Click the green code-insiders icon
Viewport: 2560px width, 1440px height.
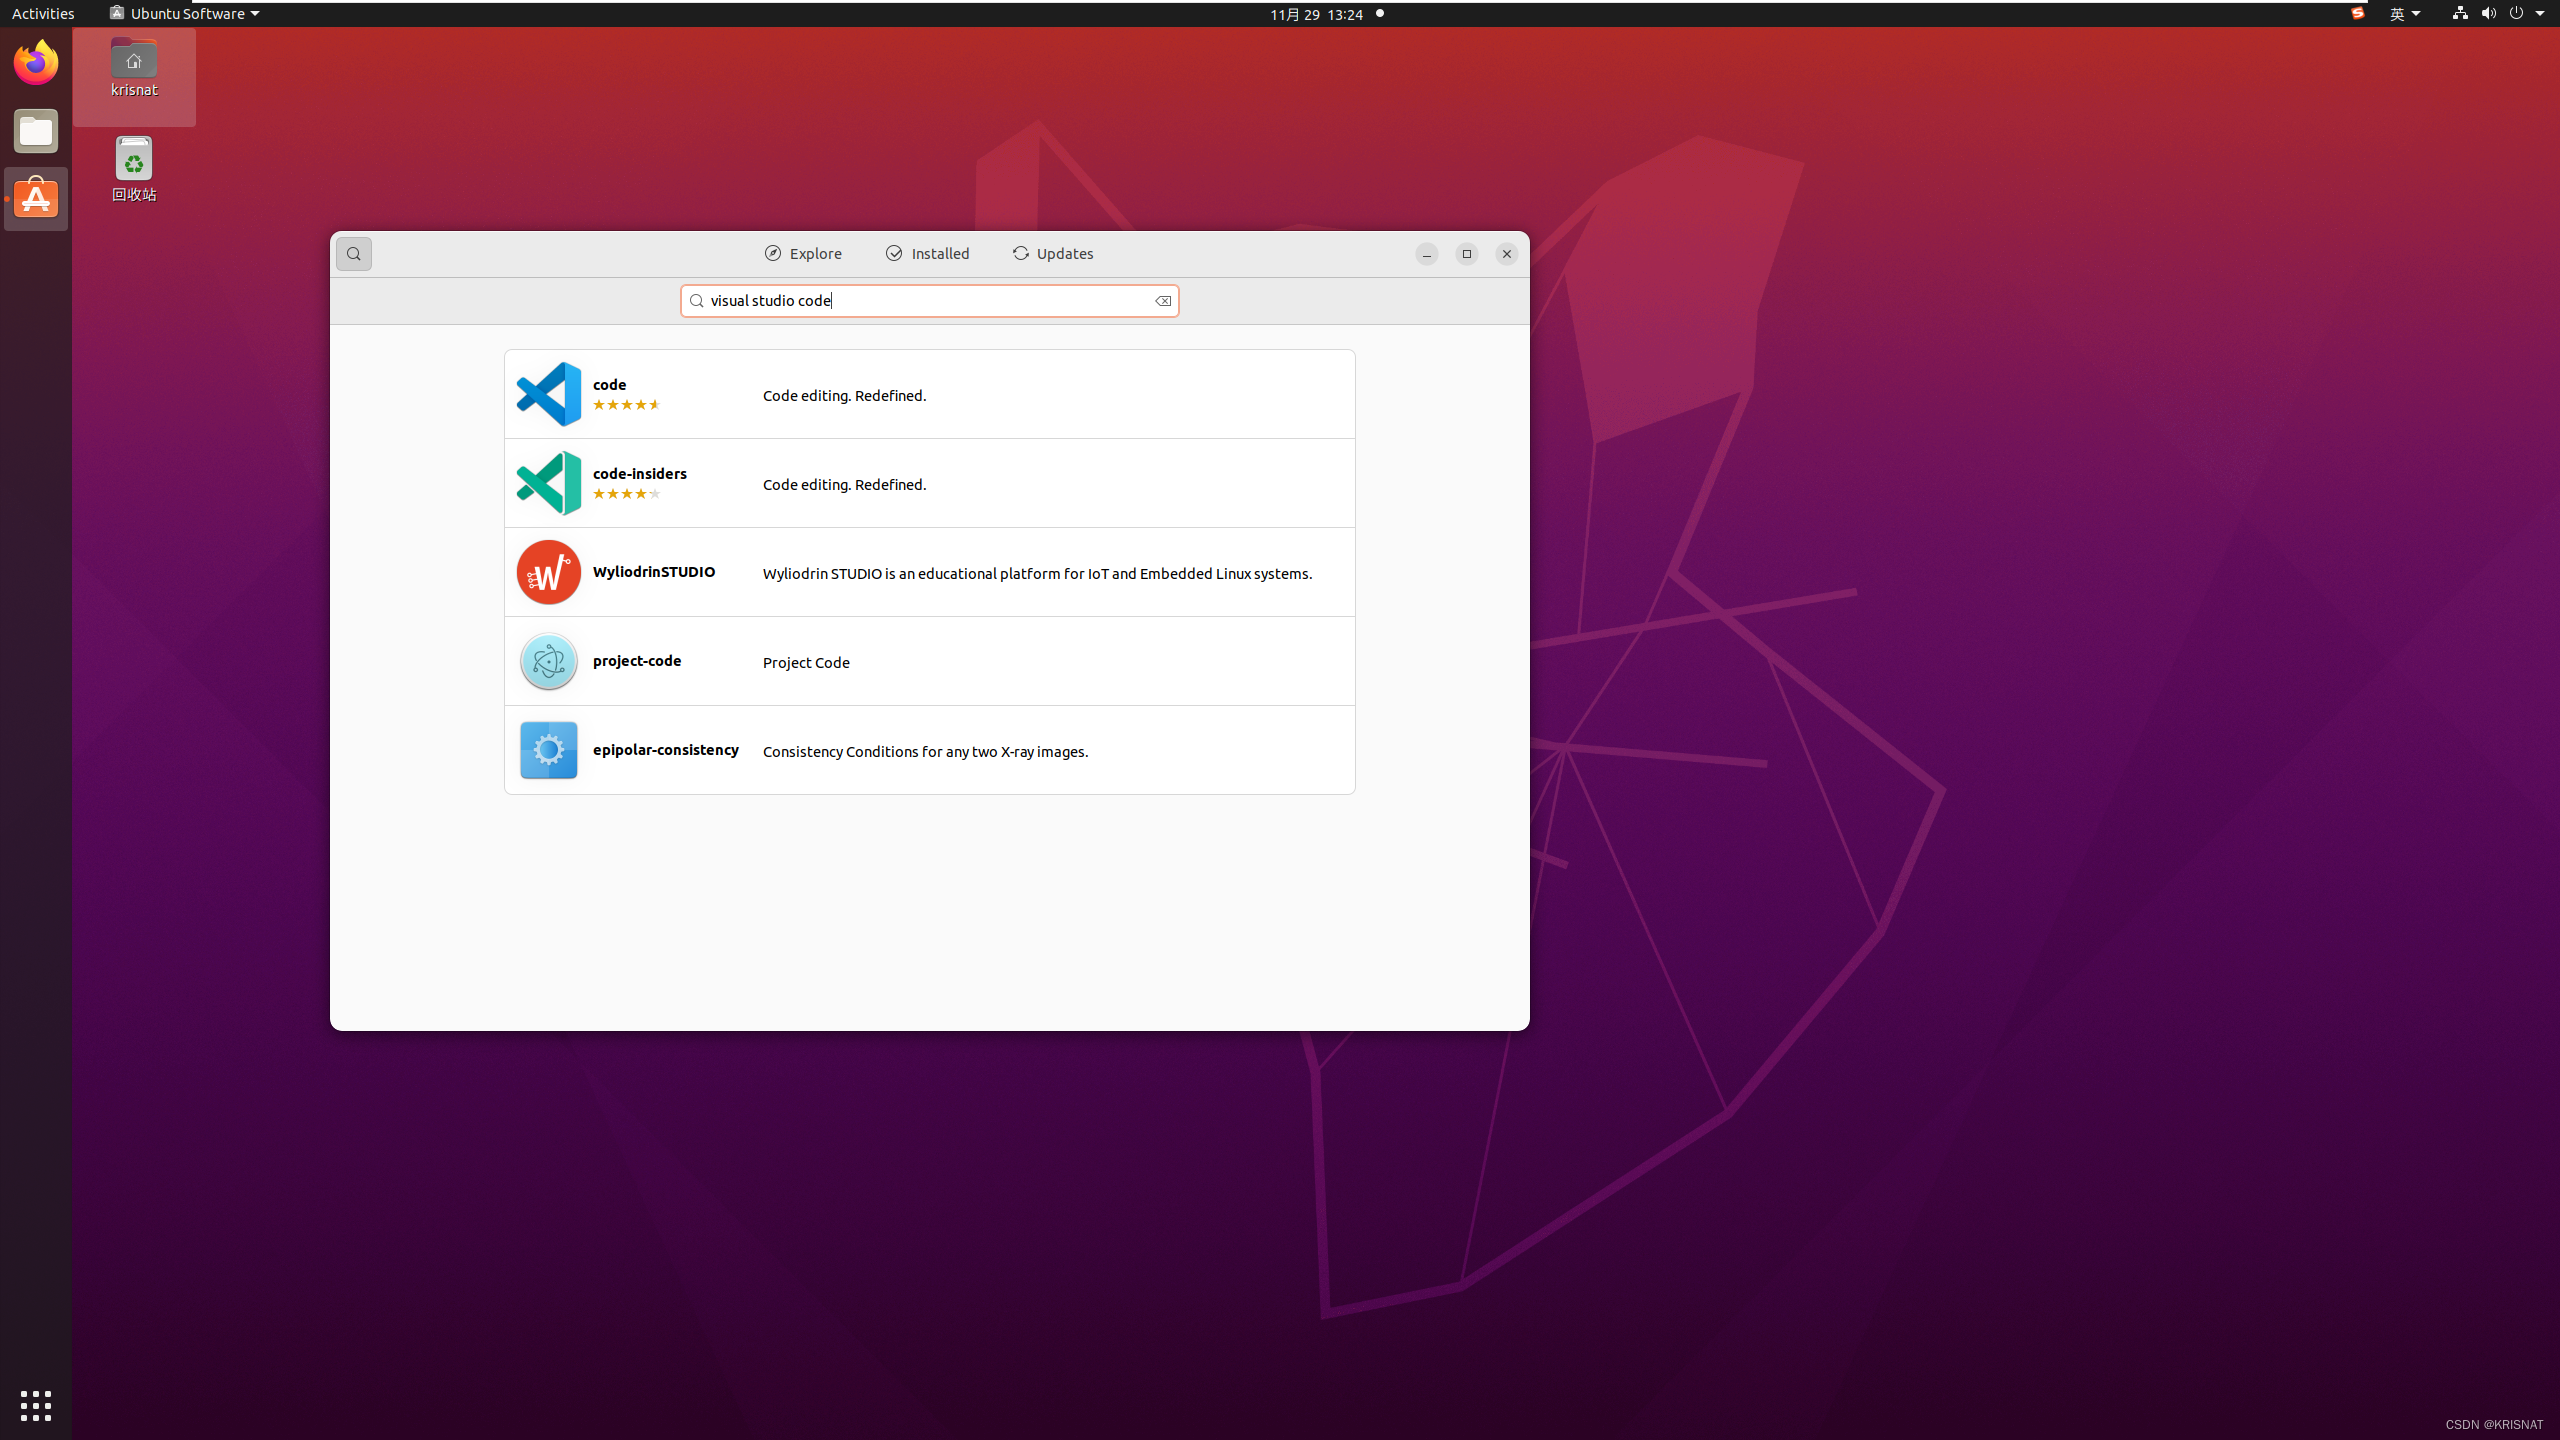click(548, 483)
